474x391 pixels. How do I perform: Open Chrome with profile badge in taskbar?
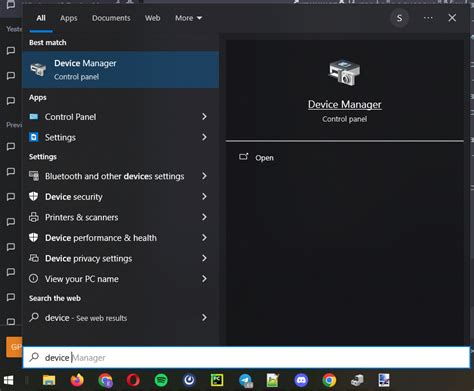pyautogui.click(x=105, y=380)
